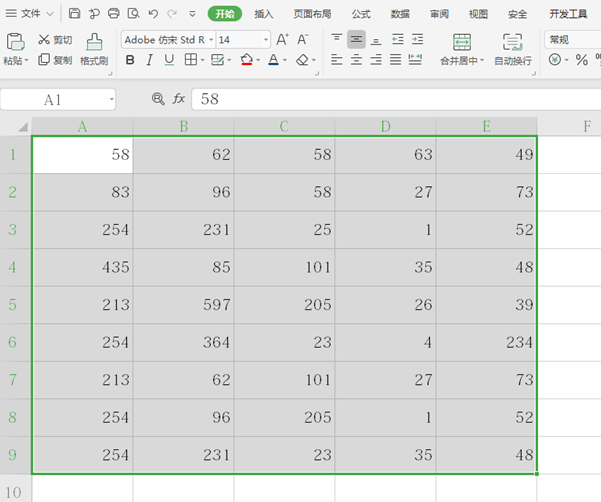Open Paste options dropdown arrow
This screenshot has width=601, height=502.
26,61
